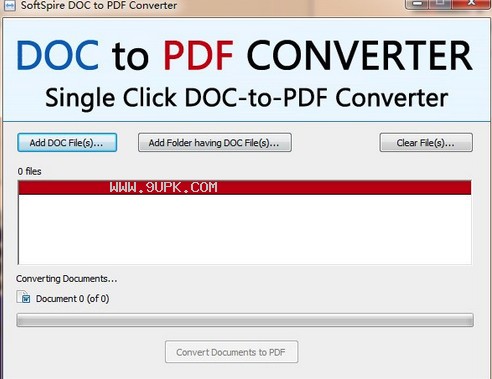Screen dimensions: 492x379
Task: Select the red WWW.9UPK.COM list row
Action: 245,187
